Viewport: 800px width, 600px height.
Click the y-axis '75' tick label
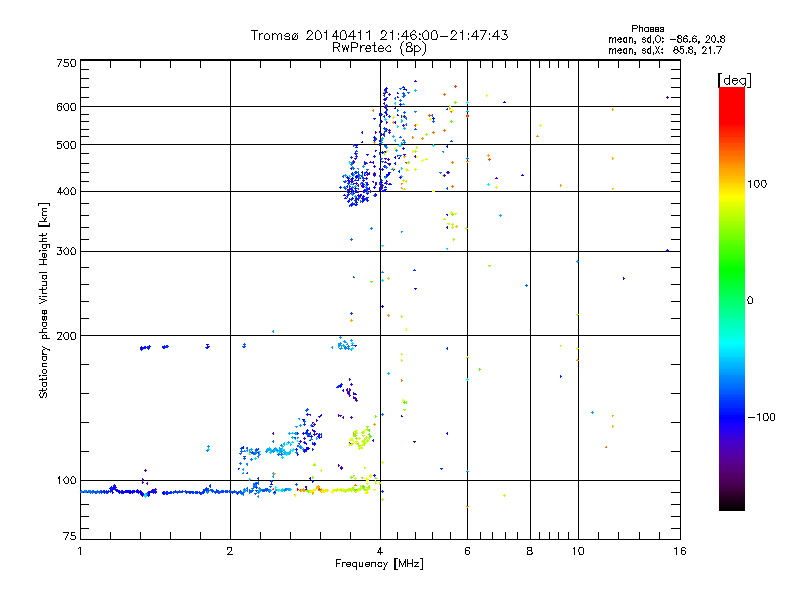click(x=70, y=536)
